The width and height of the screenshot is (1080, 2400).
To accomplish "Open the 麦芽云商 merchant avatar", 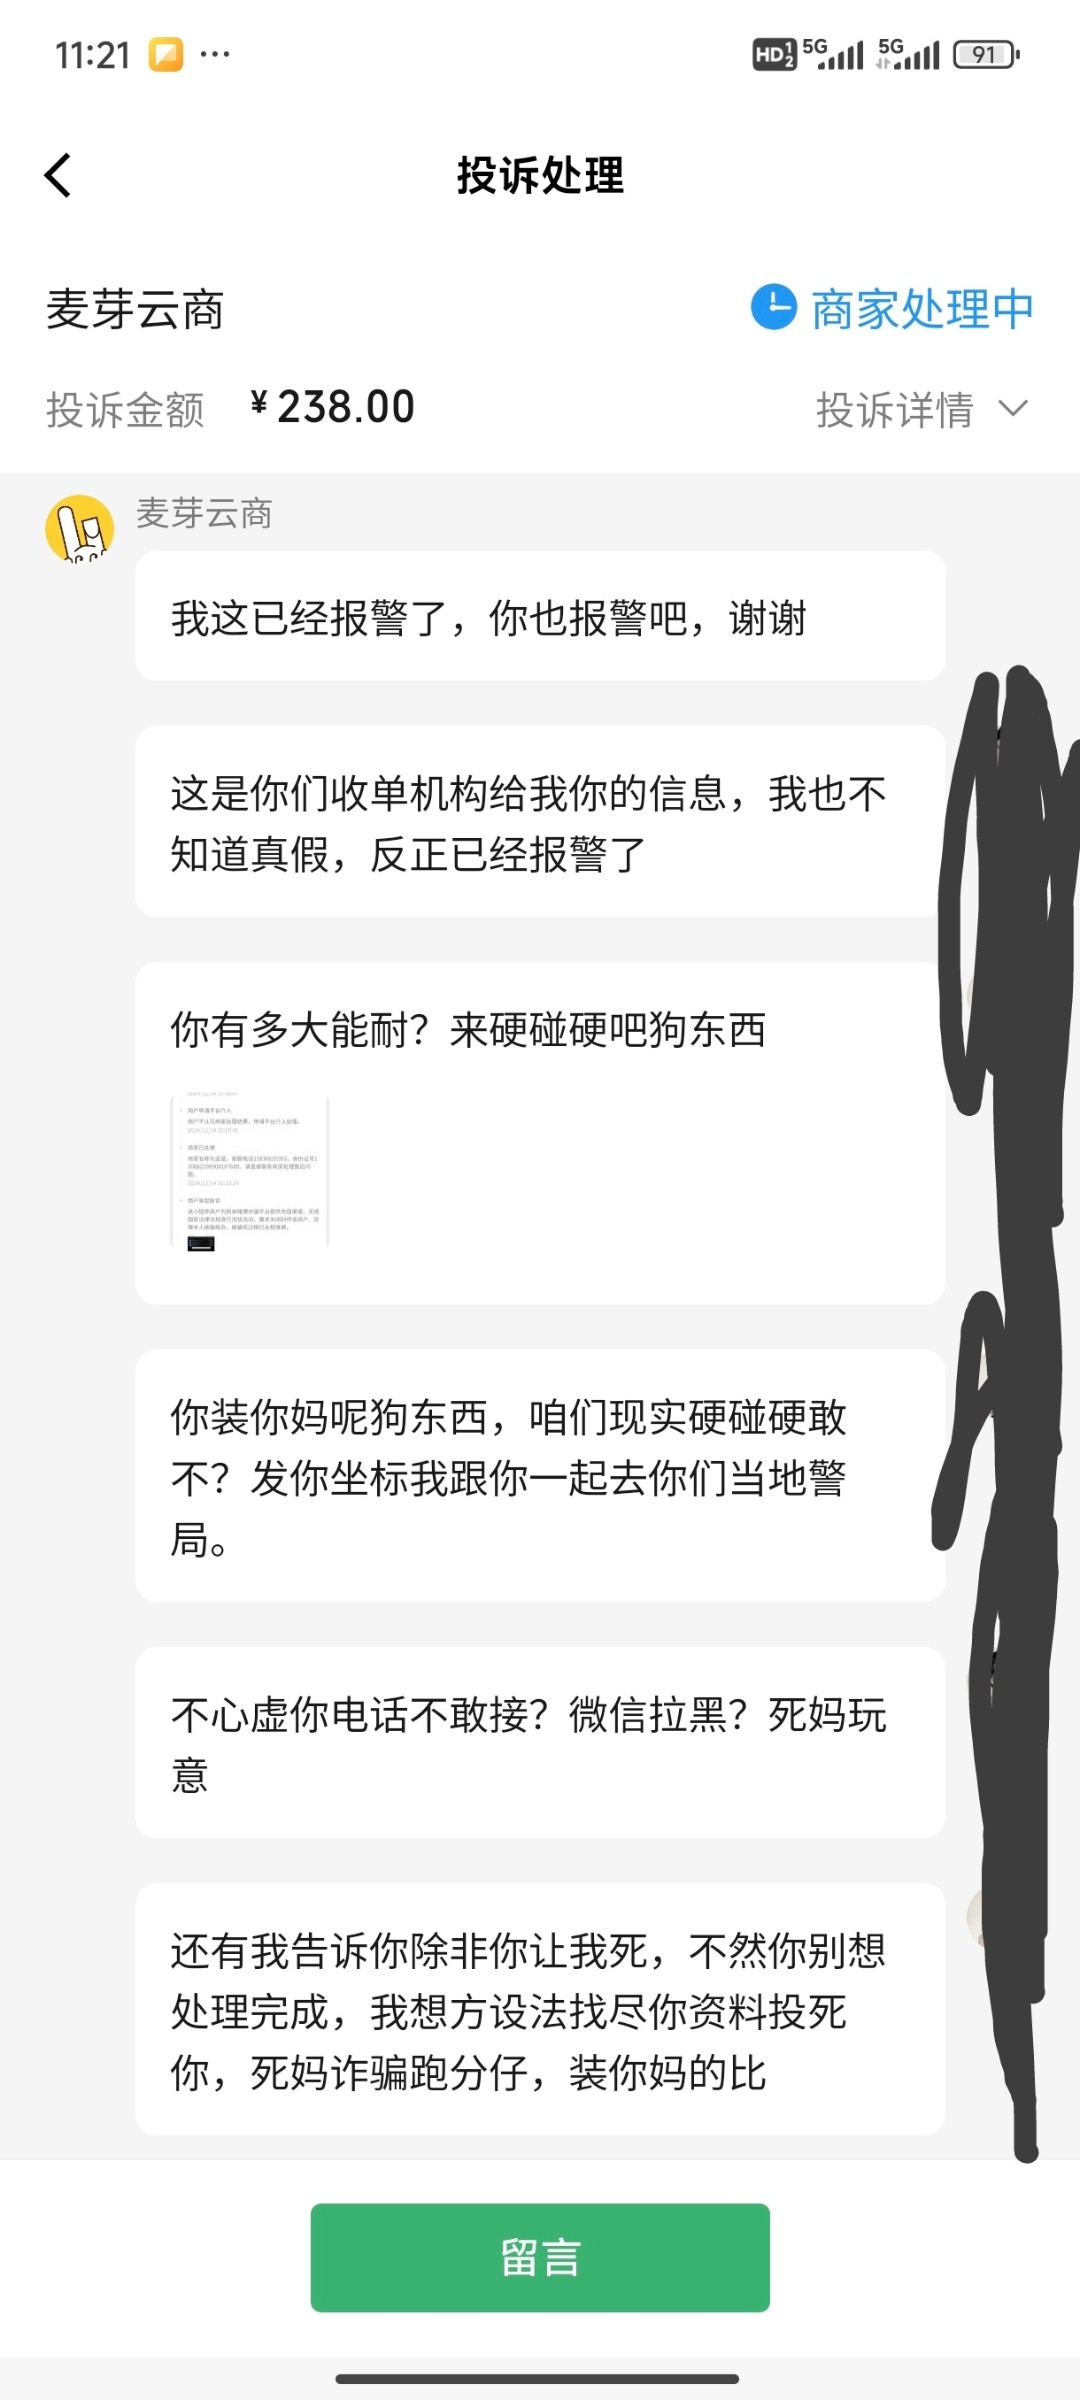I will [80, 528].
